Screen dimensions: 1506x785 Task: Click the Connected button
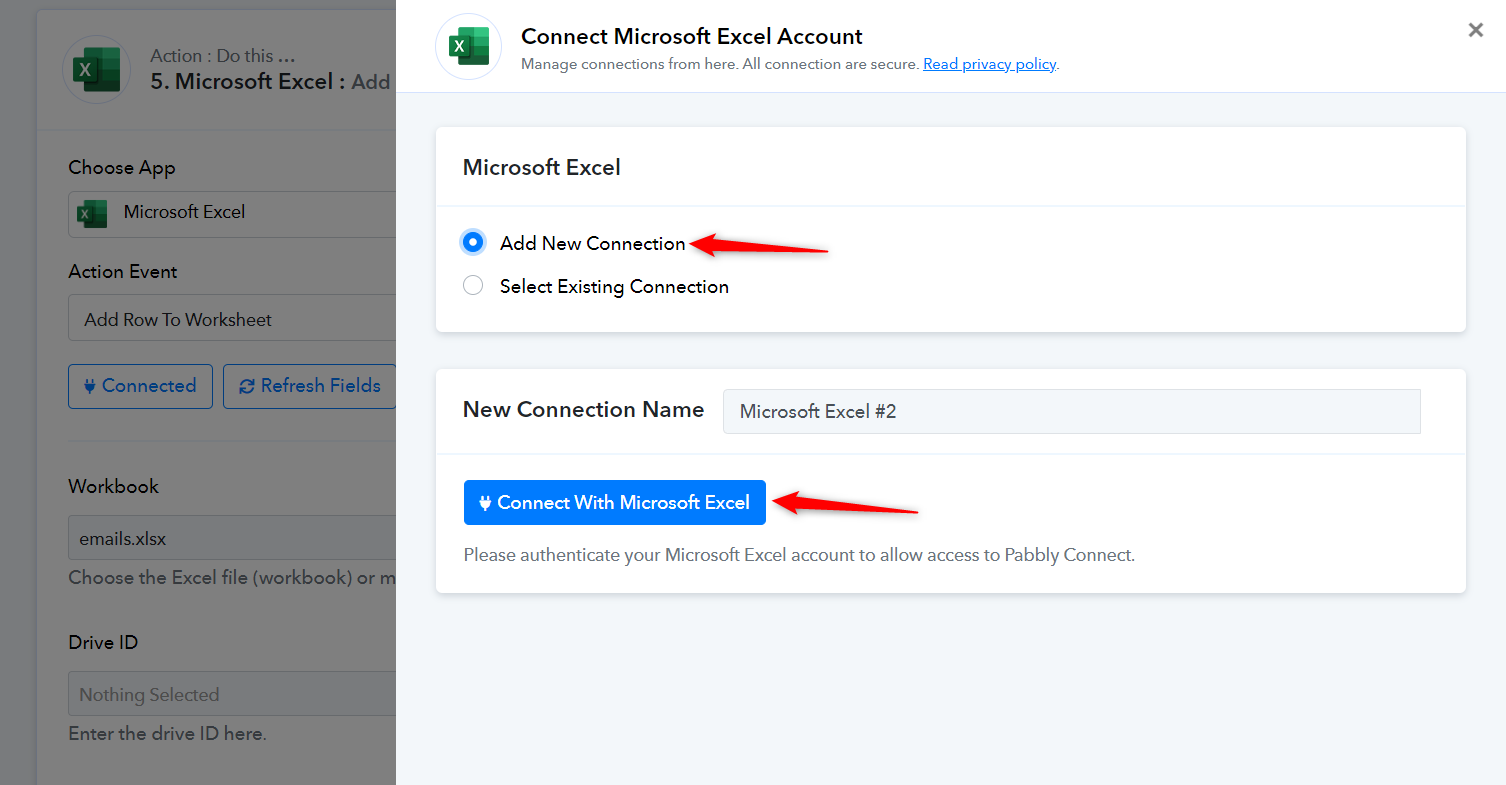click(x=140, y=386)
